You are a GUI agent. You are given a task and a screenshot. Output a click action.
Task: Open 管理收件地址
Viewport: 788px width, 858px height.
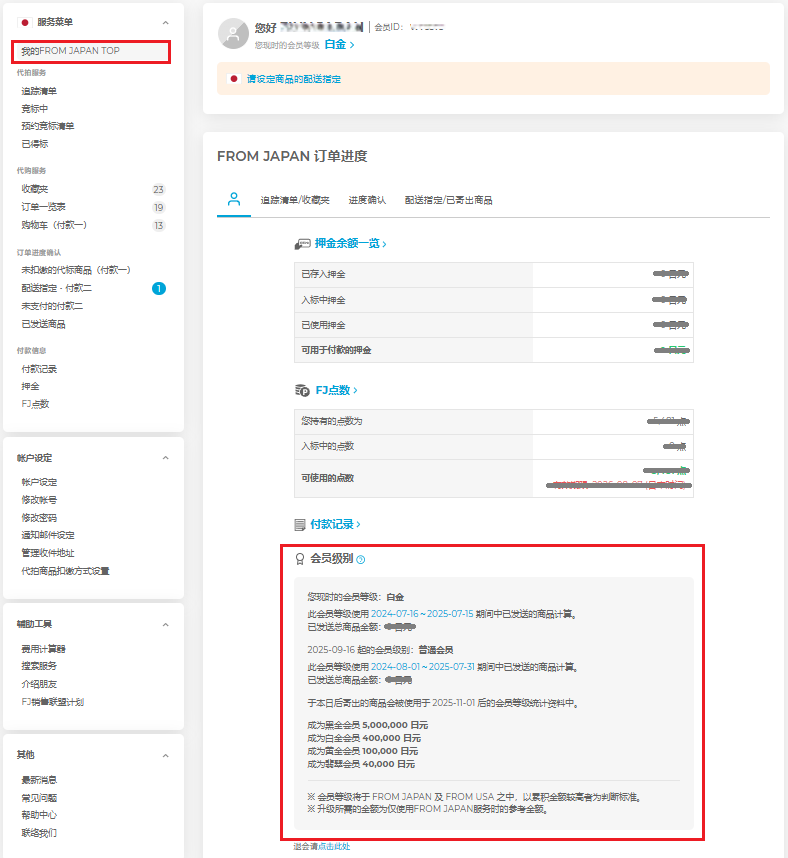tap(48, 553)
